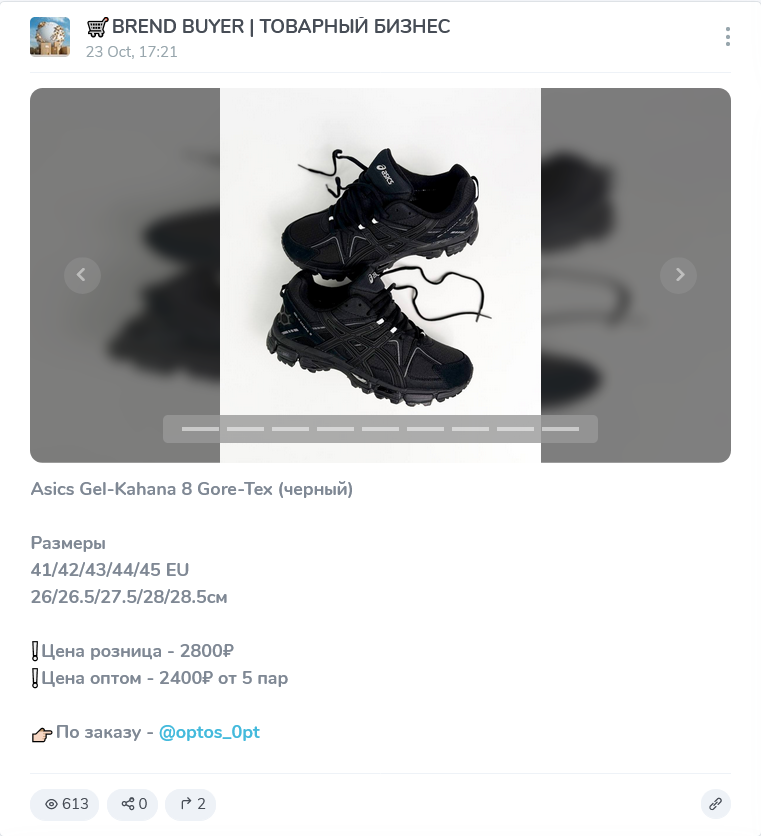Open the three-dot post options menu

[727, 37]
